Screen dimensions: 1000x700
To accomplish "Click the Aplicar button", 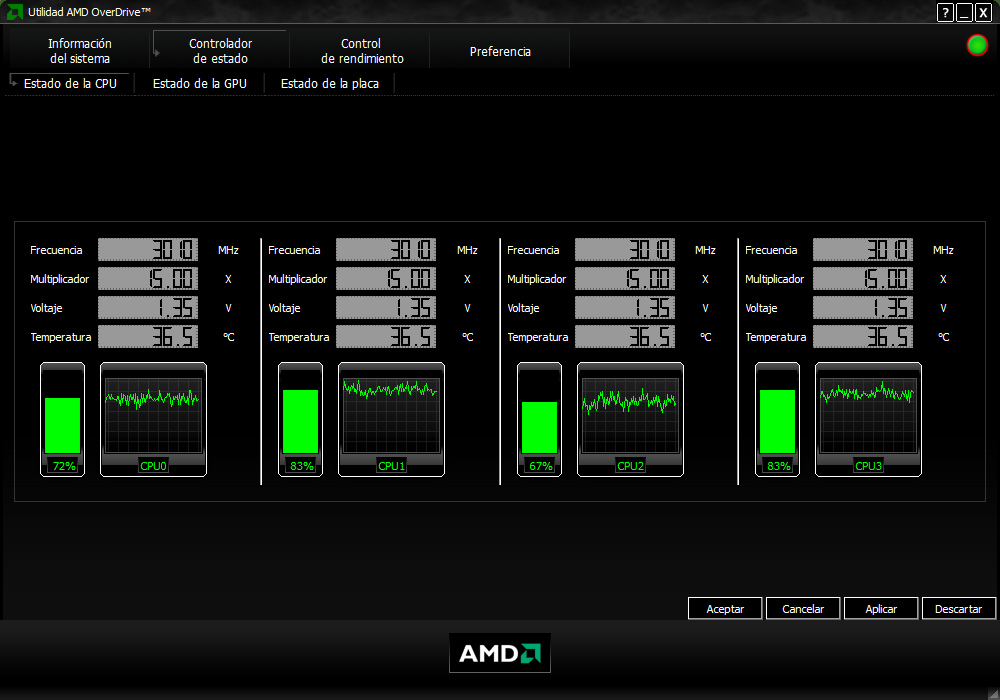I will [x=881, y=609].
